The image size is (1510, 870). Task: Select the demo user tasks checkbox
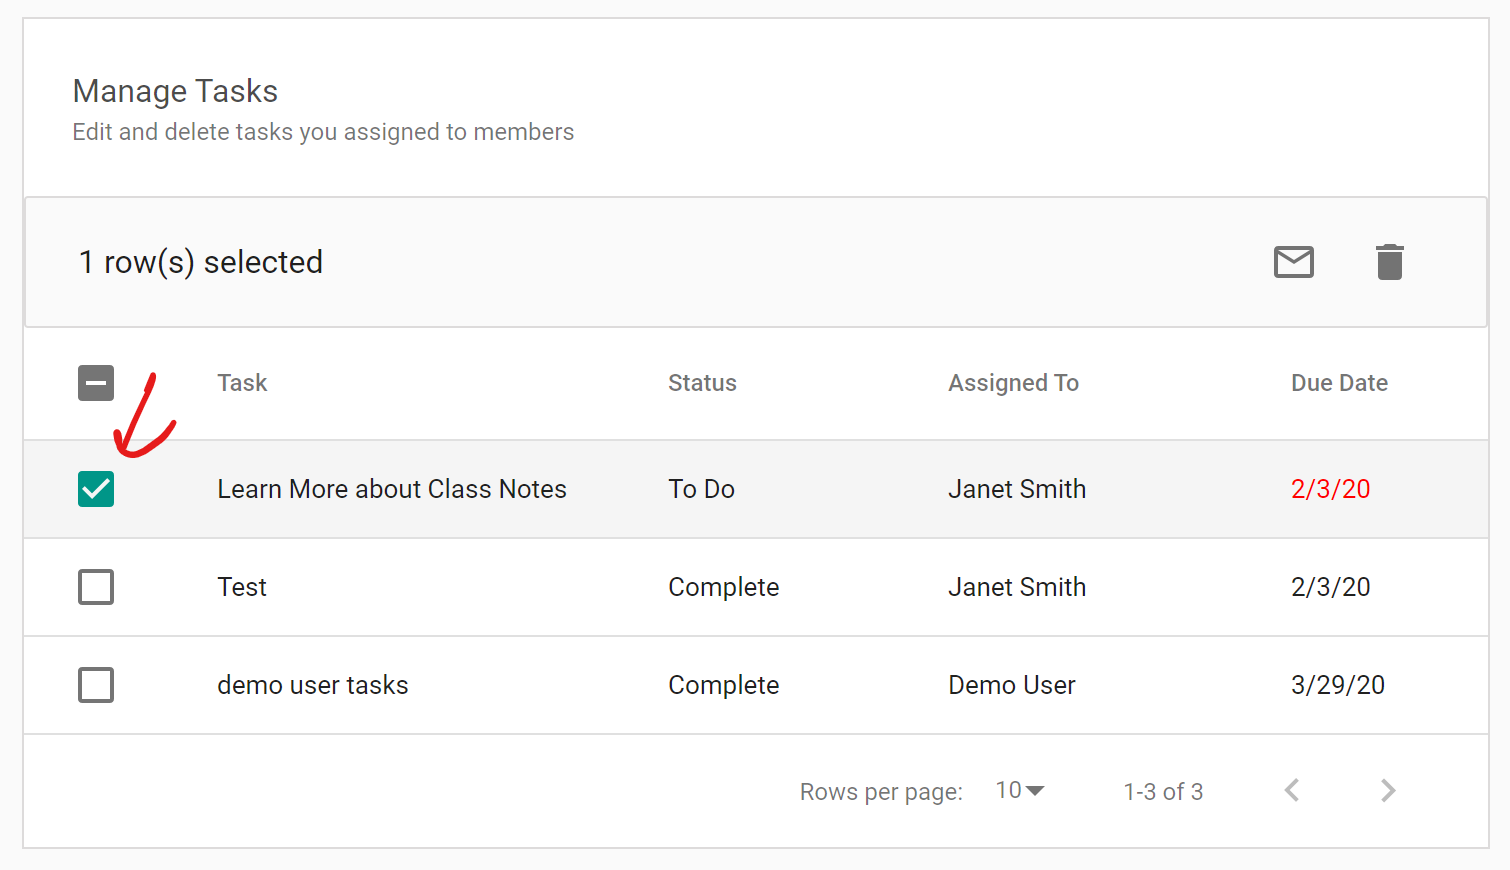pos(96,685)
